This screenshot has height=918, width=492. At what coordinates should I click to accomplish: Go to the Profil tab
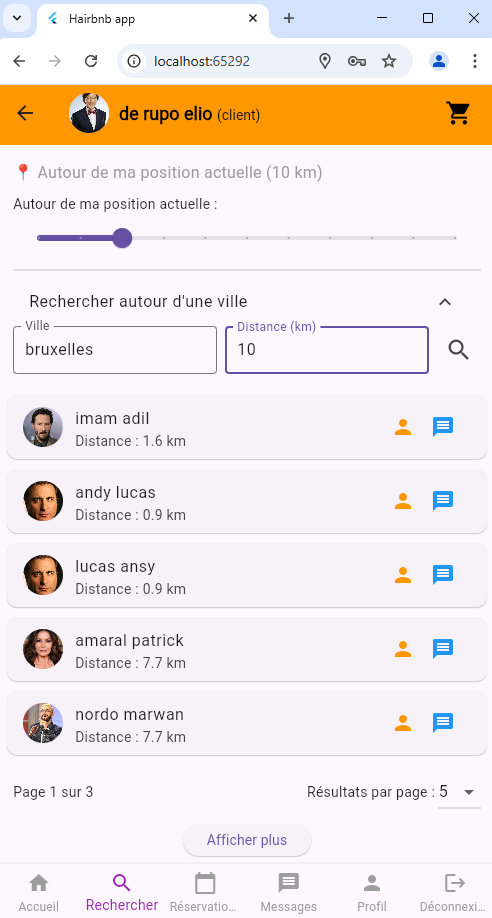tap(372, 892)
